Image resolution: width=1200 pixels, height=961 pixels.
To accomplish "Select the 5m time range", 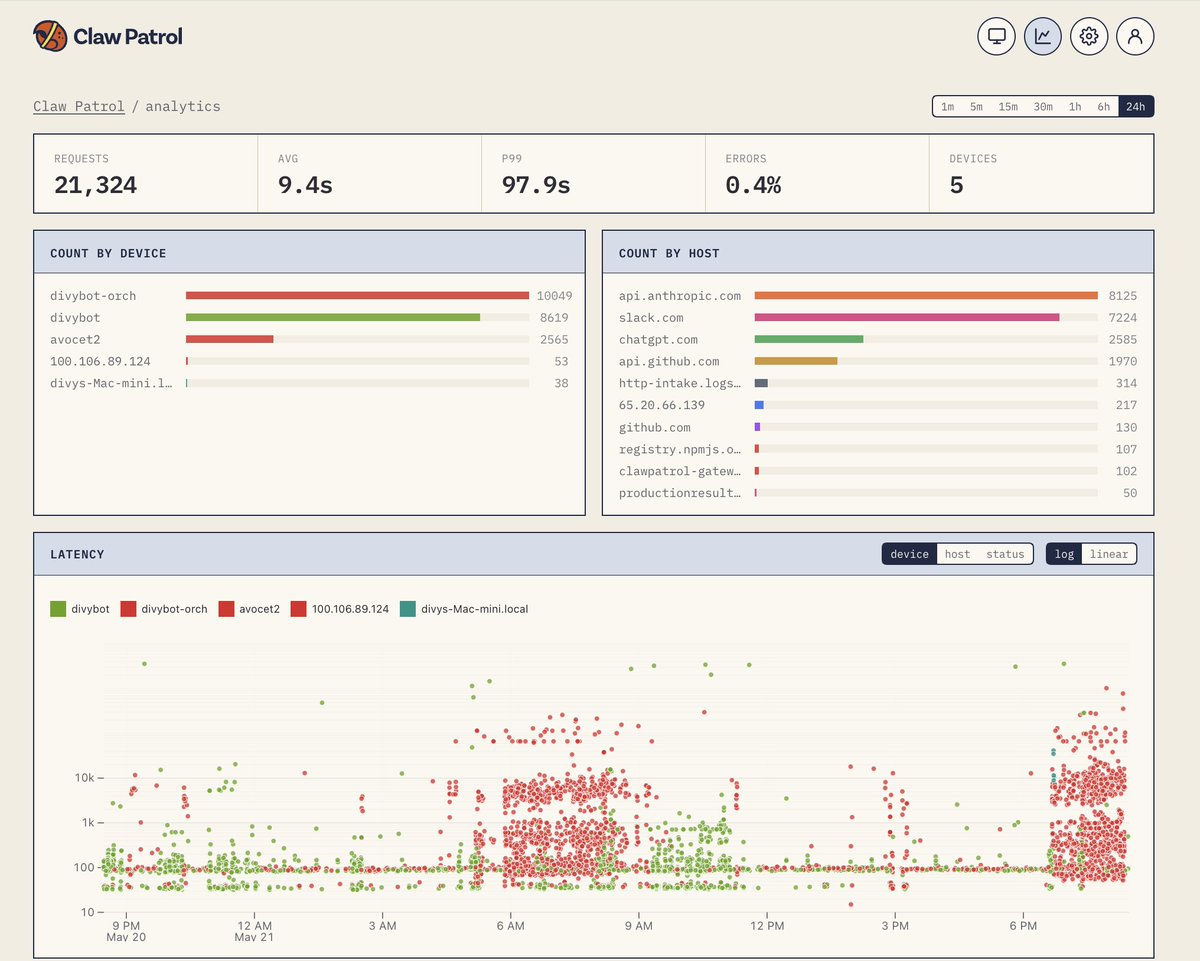I will 976,107.
